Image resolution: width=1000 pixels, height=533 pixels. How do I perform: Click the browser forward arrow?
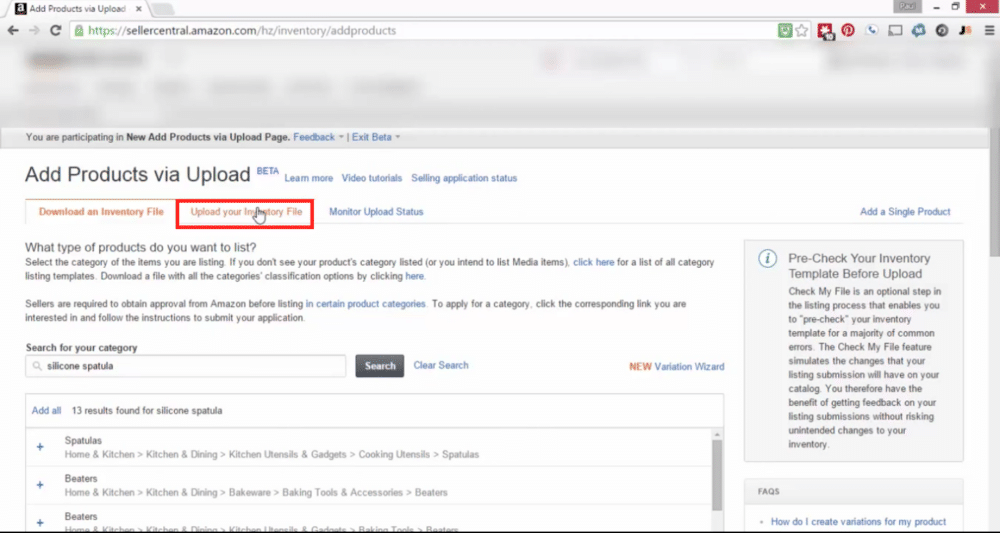[34, 31]
